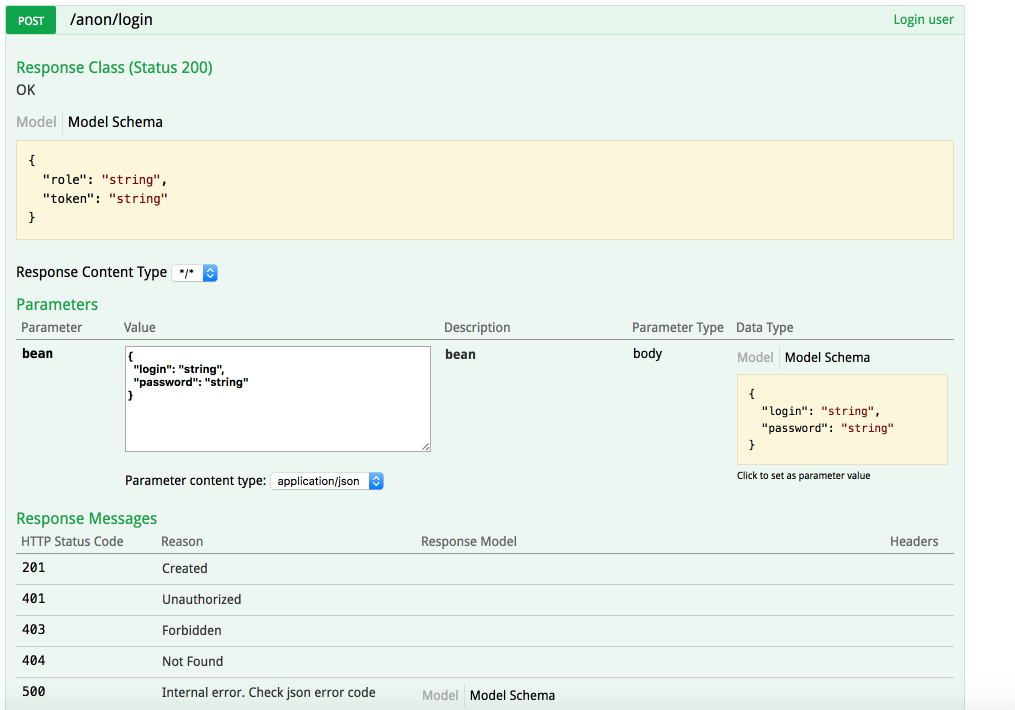Click the Login user link

point(923,20)
